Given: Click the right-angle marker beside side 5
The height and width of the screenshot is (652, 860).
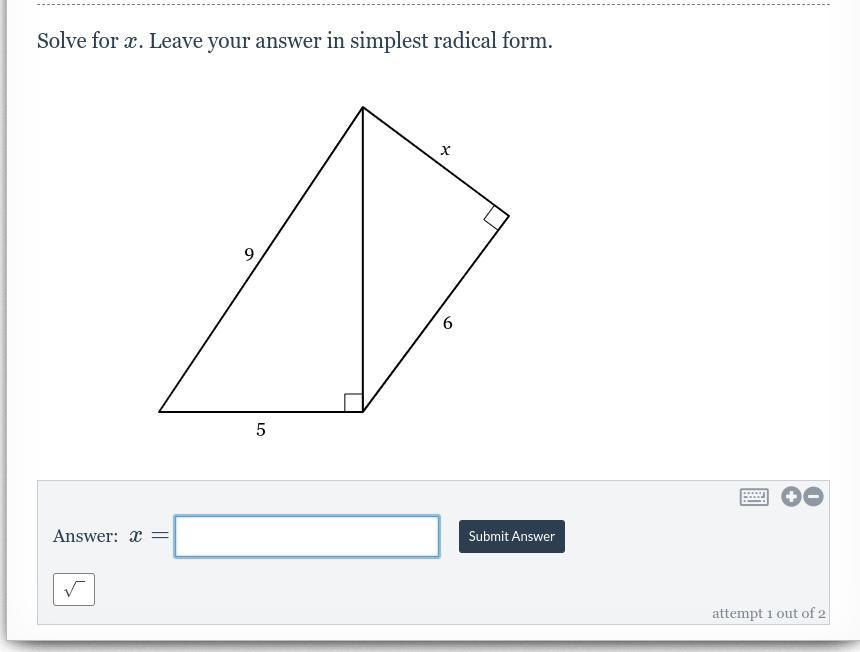Looking at the screenshot, I should pos(353,402).
